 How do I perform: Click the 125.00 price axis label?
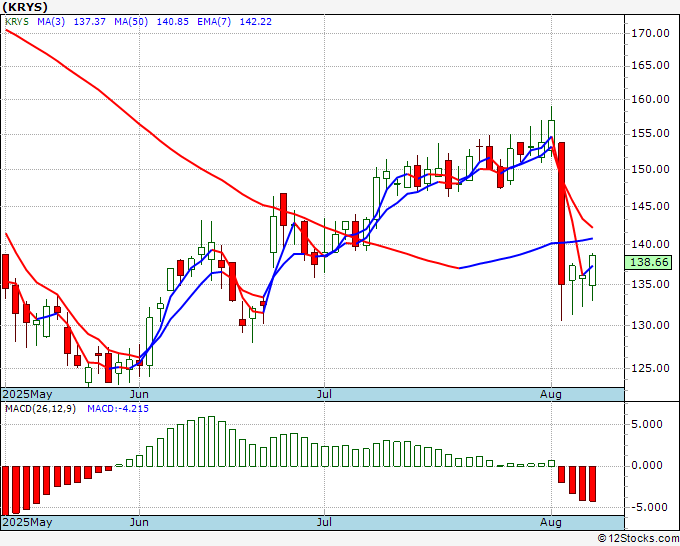point(650,368)
